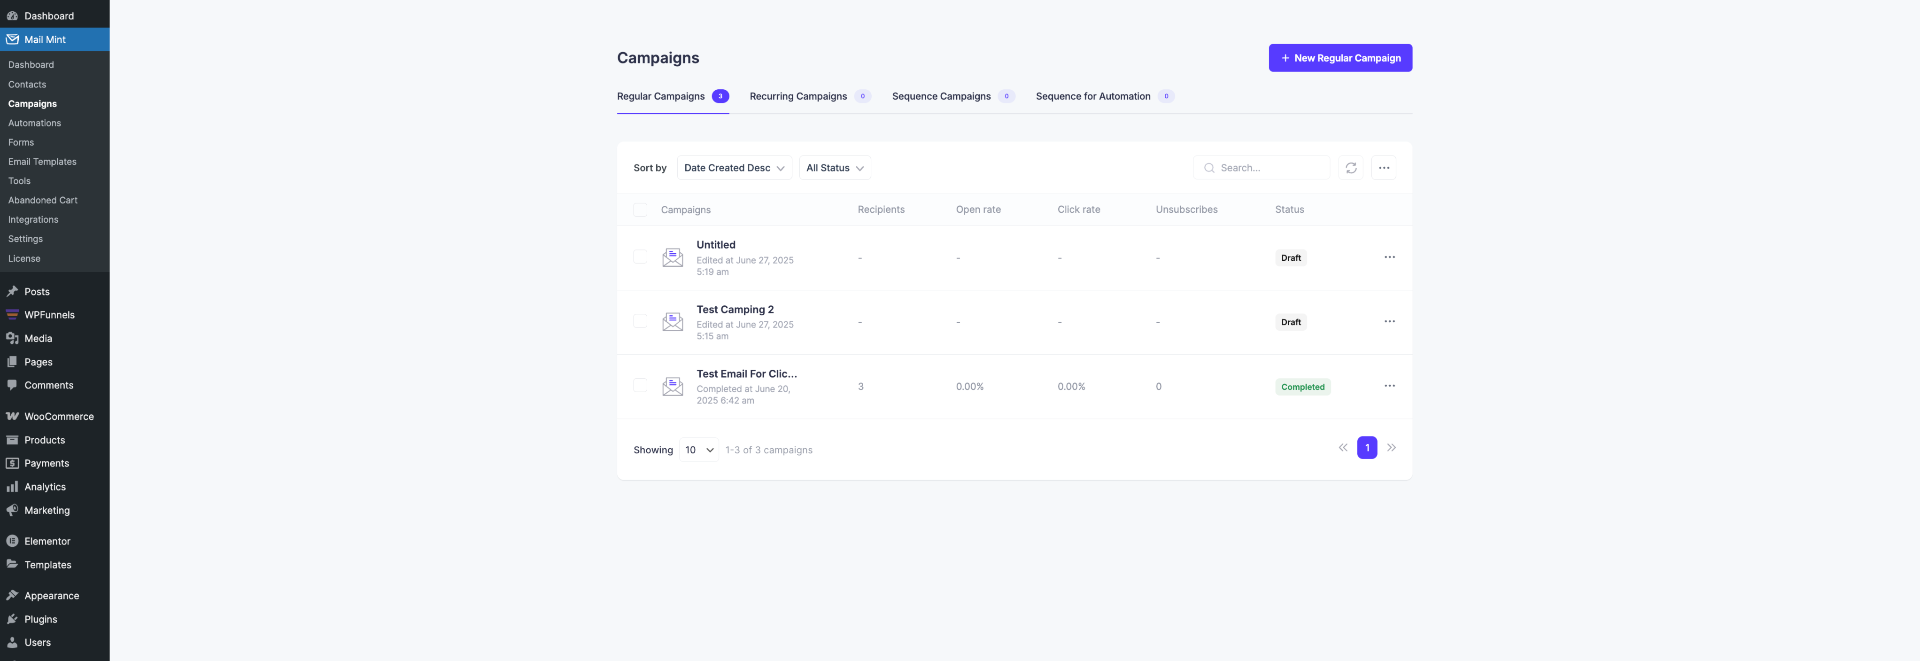Click the Plugins plug icon
This screenshot has height=661, width=1920.
[x=12, y=620]
